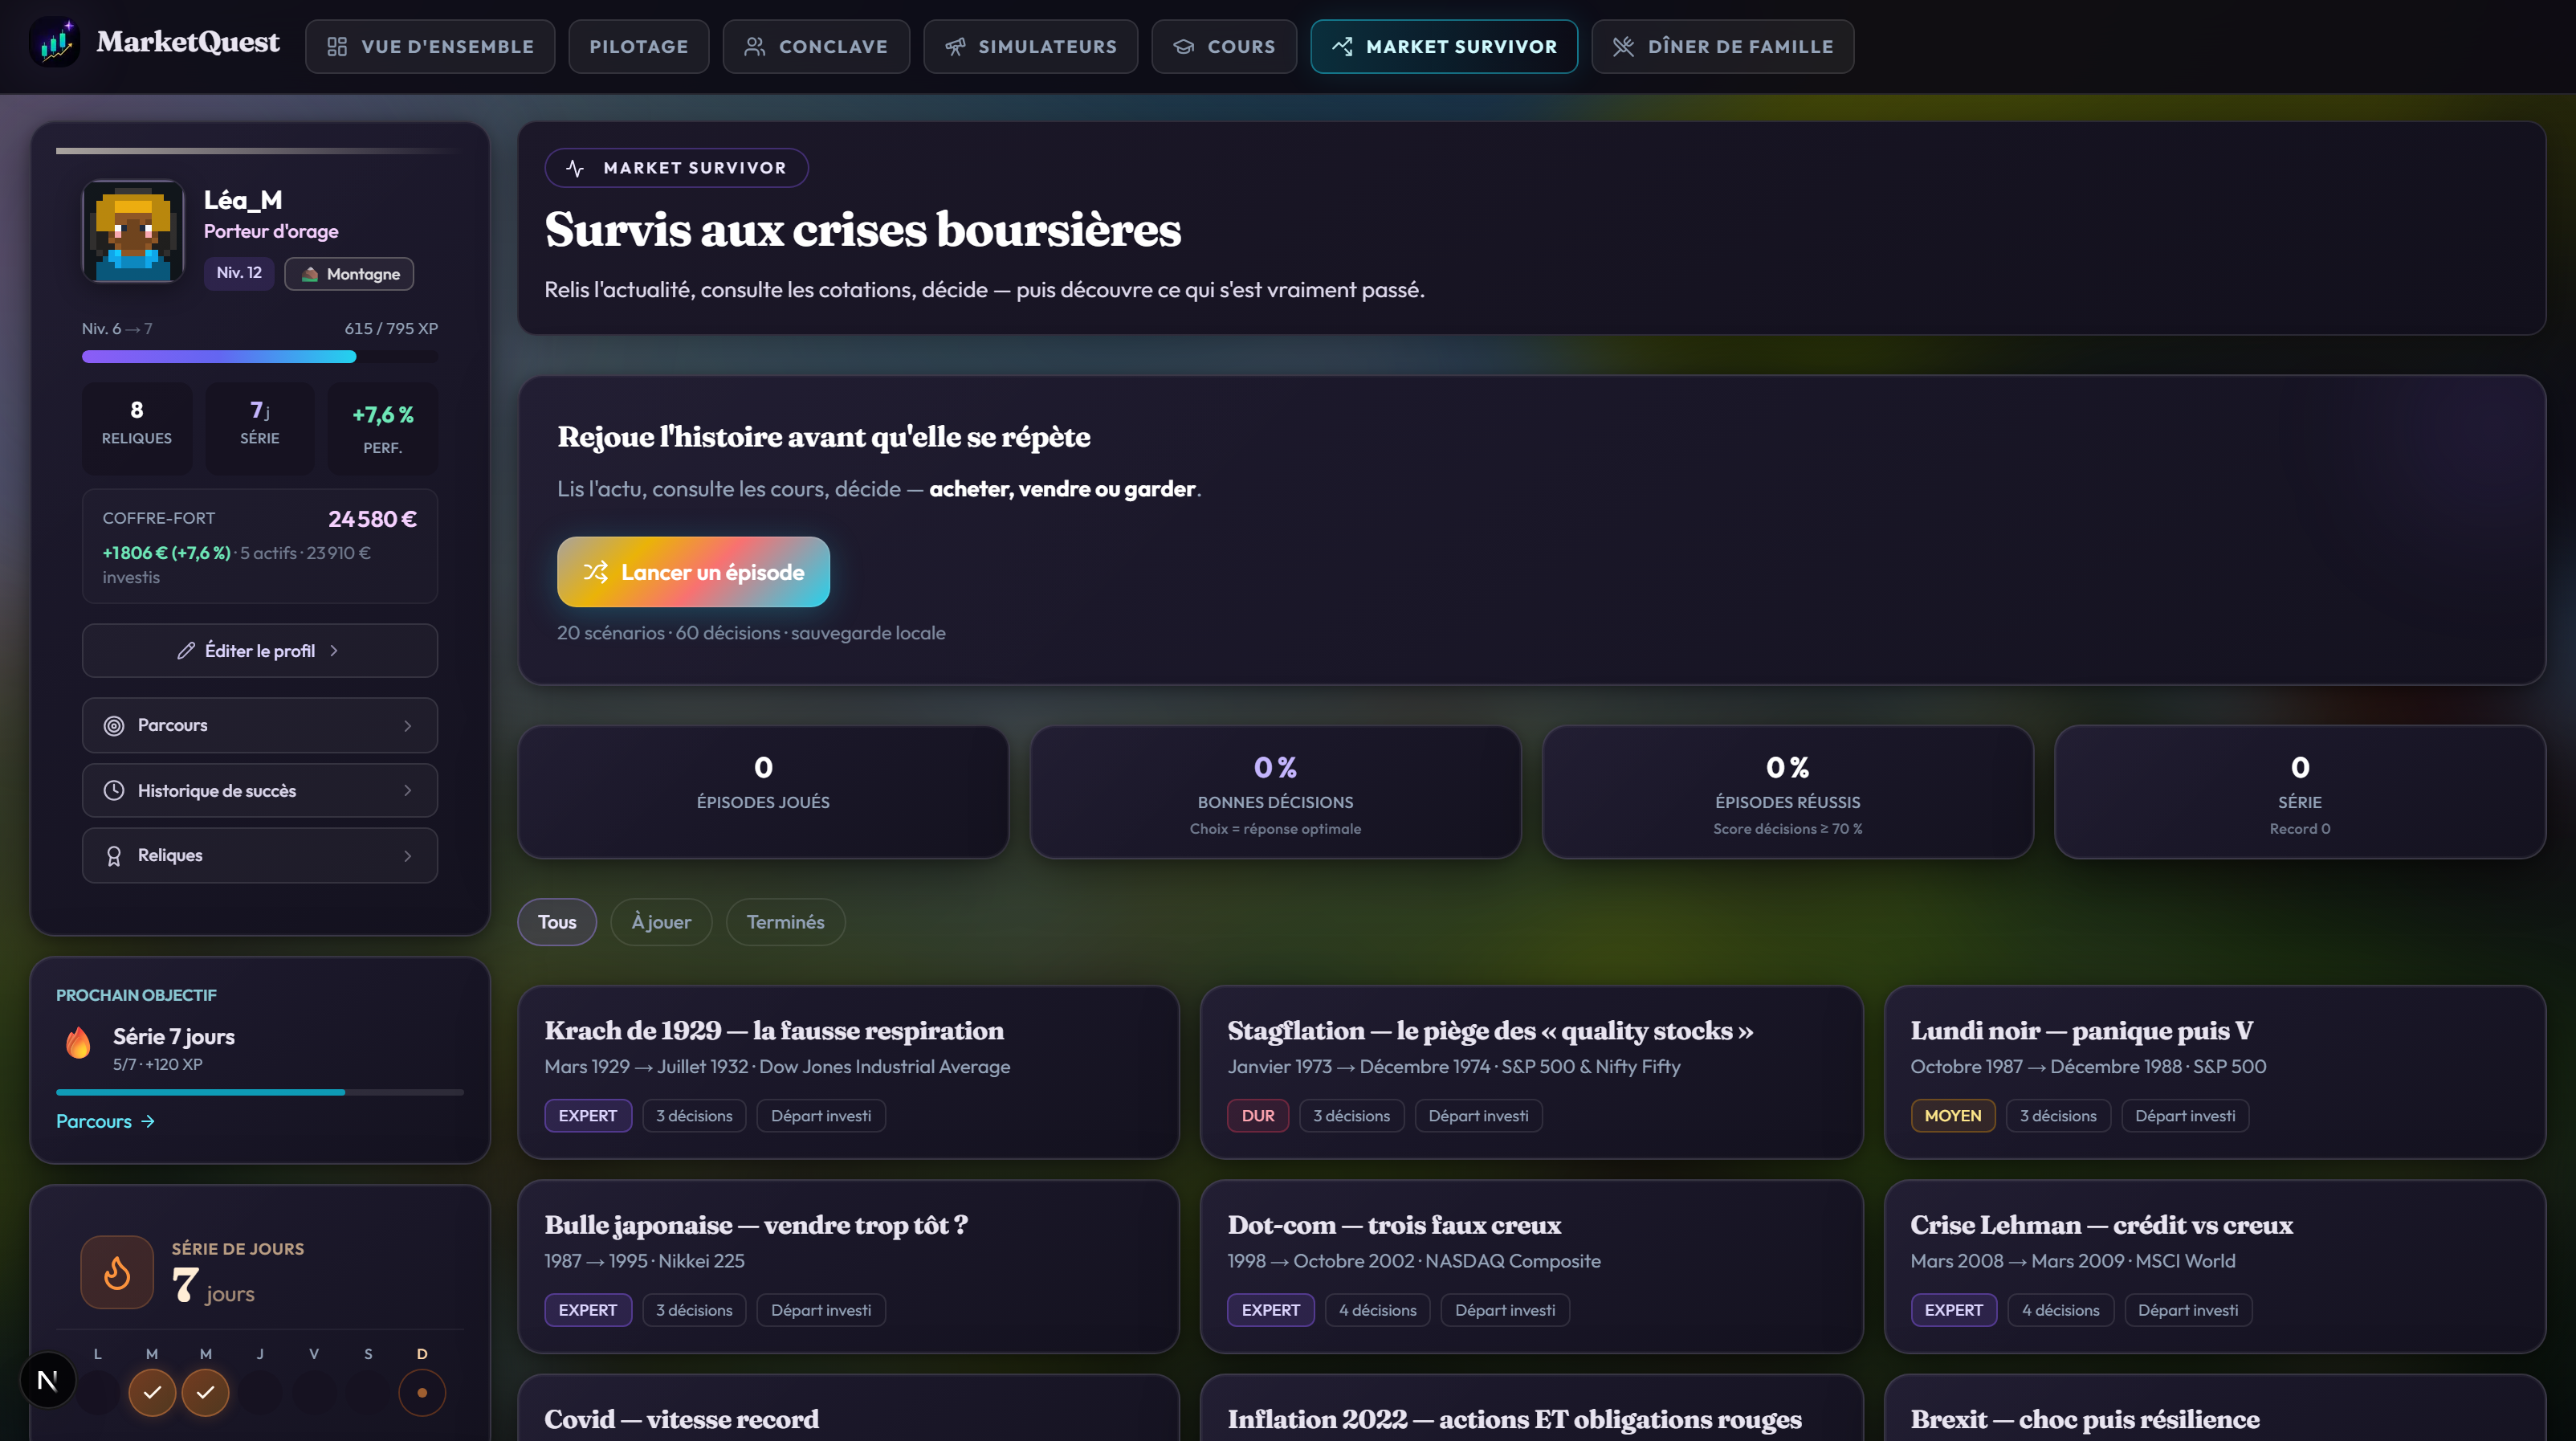Click the MarketQuest logo icon
Image resolution: width=2576 pixels, height=1441 pixels.
pyautogui.click(x=54, y=43)
